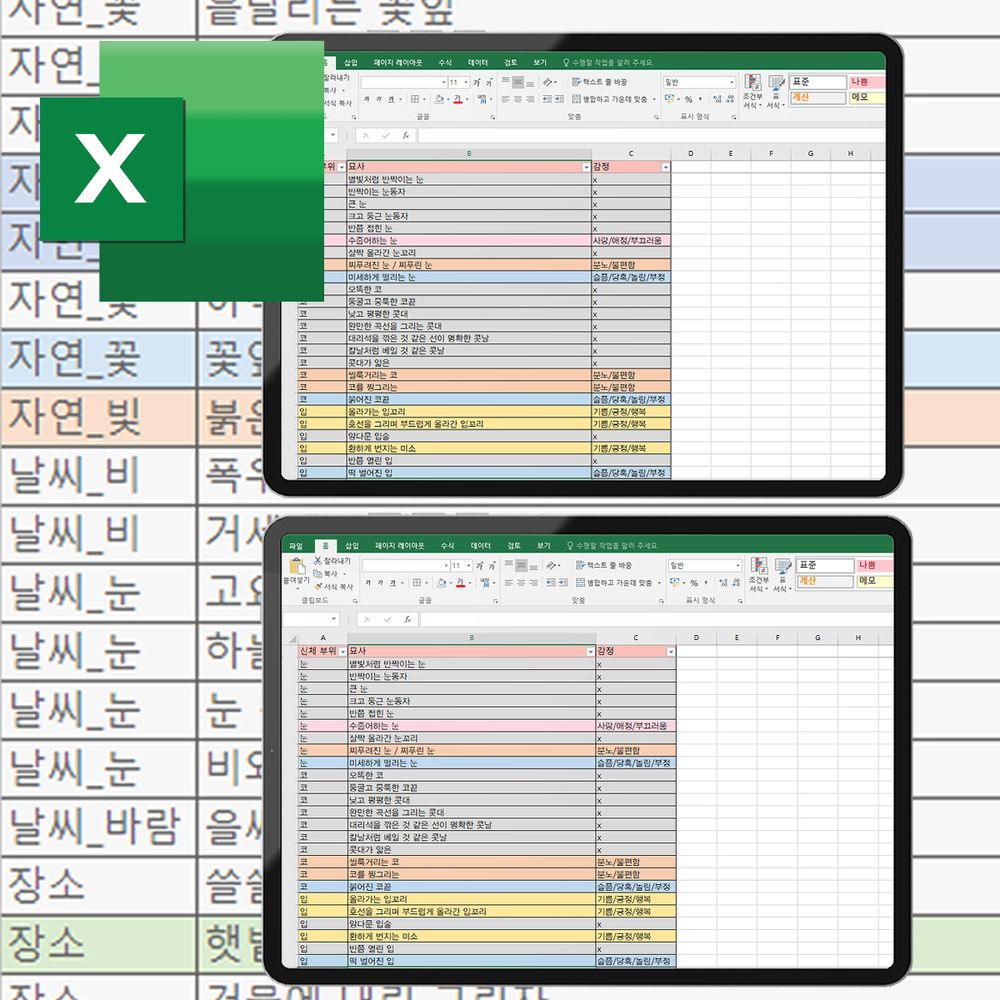Apply 나쁨 cell style in lower Excel
Screen dimensions: 1000x1000
(875, 565)
